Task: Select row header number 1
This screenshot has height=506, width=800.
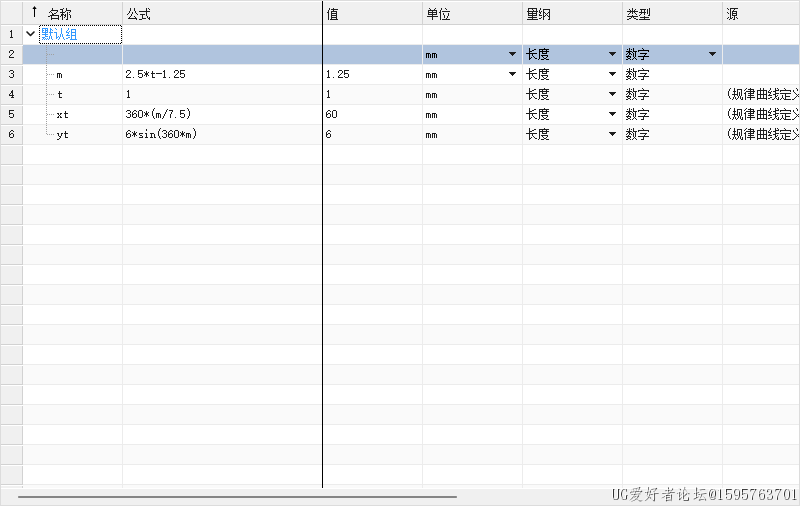Action: point(11,34)
